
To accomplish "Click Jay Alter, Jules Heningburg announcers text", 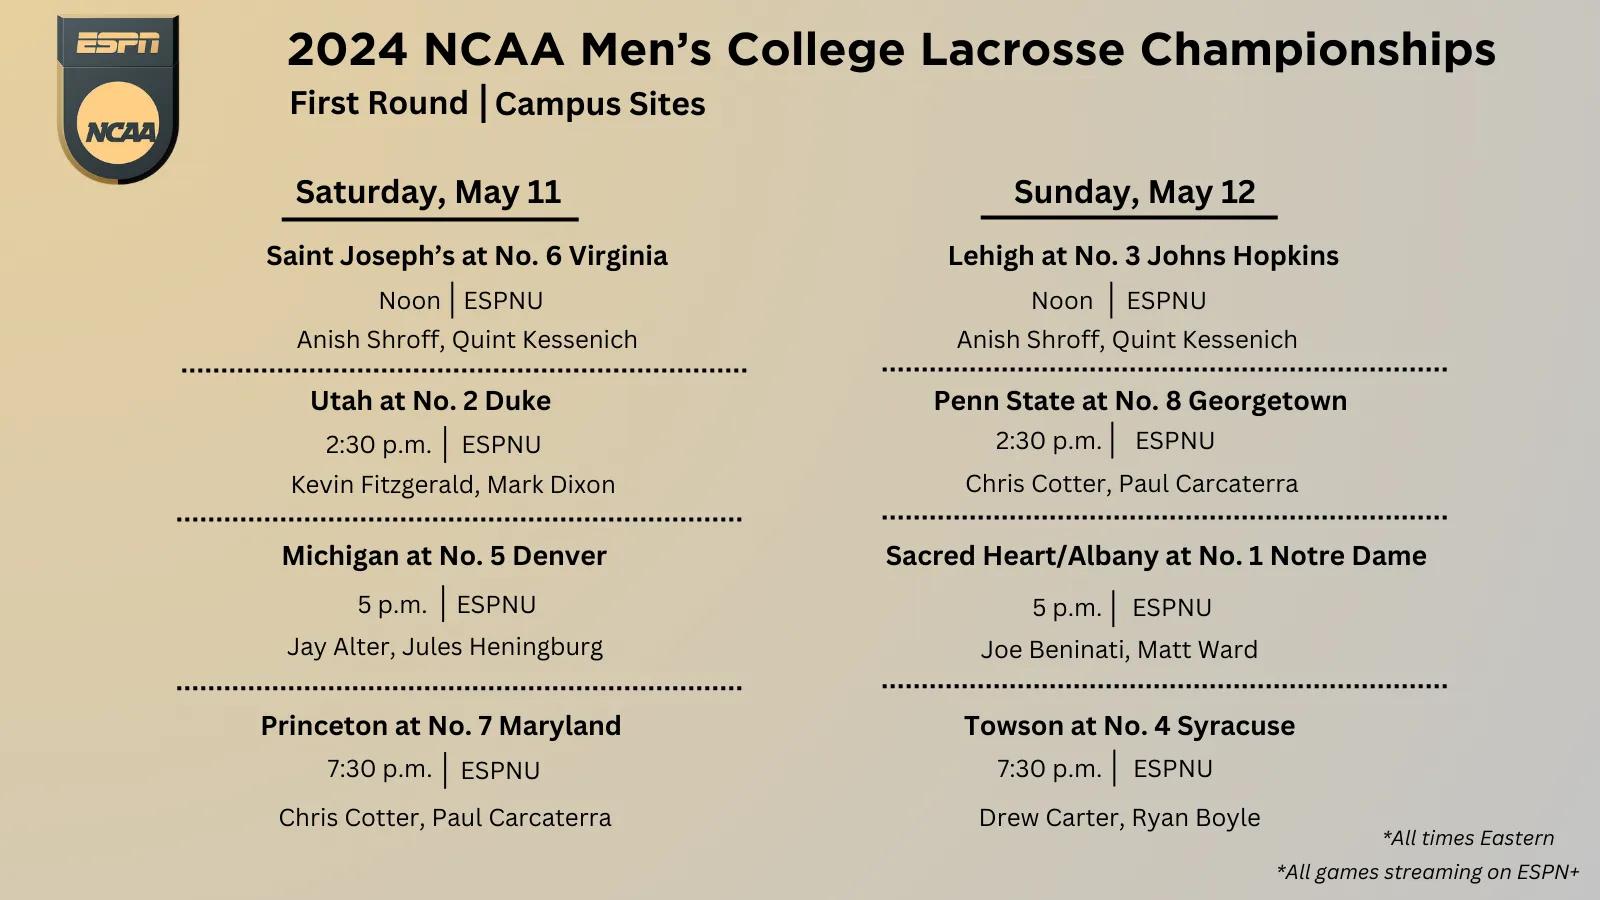I will 445,647.
